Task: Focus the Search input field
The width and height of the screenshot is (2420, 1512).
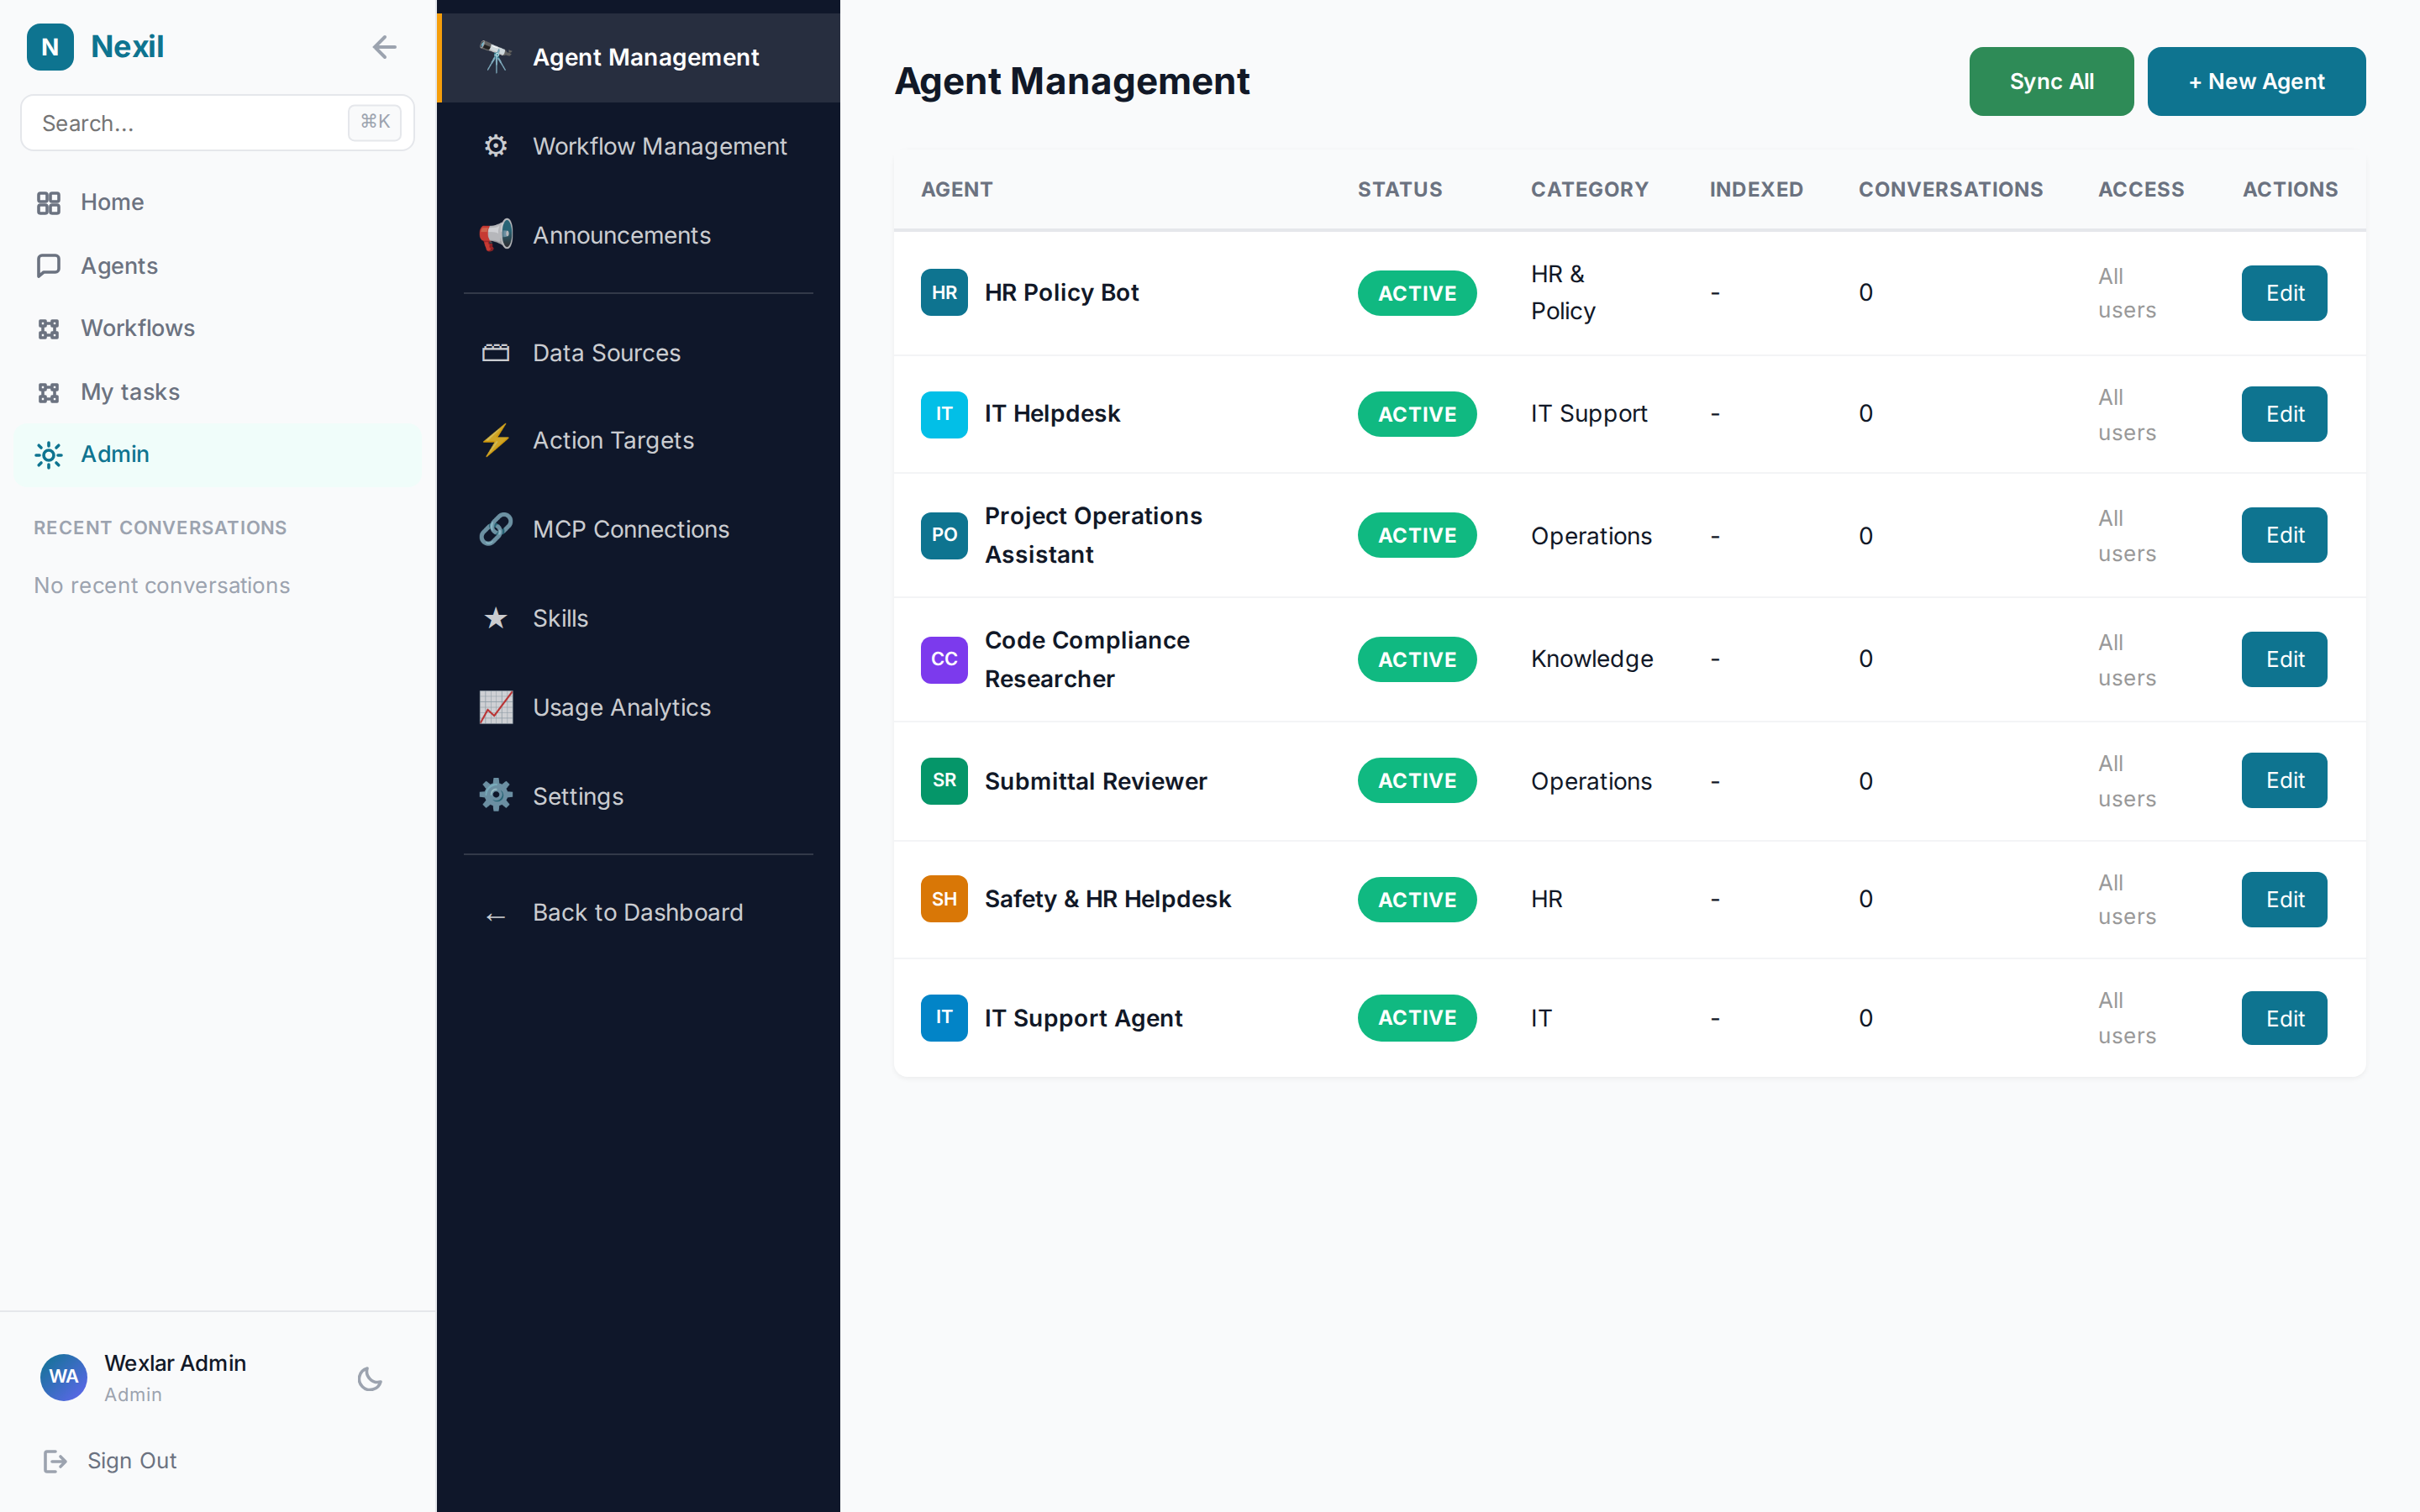Action: point(217,123)
